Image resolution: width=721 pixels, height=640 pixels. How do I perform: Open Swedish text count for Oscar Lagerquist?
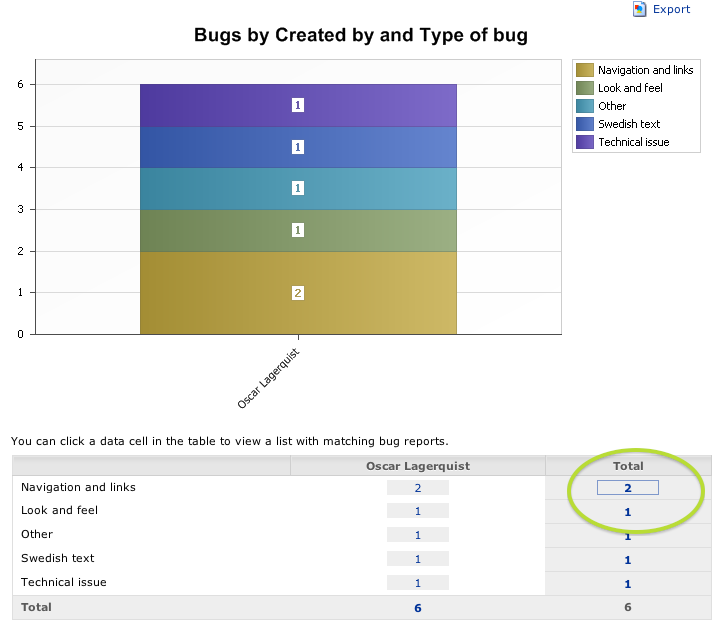click(418, 559)
